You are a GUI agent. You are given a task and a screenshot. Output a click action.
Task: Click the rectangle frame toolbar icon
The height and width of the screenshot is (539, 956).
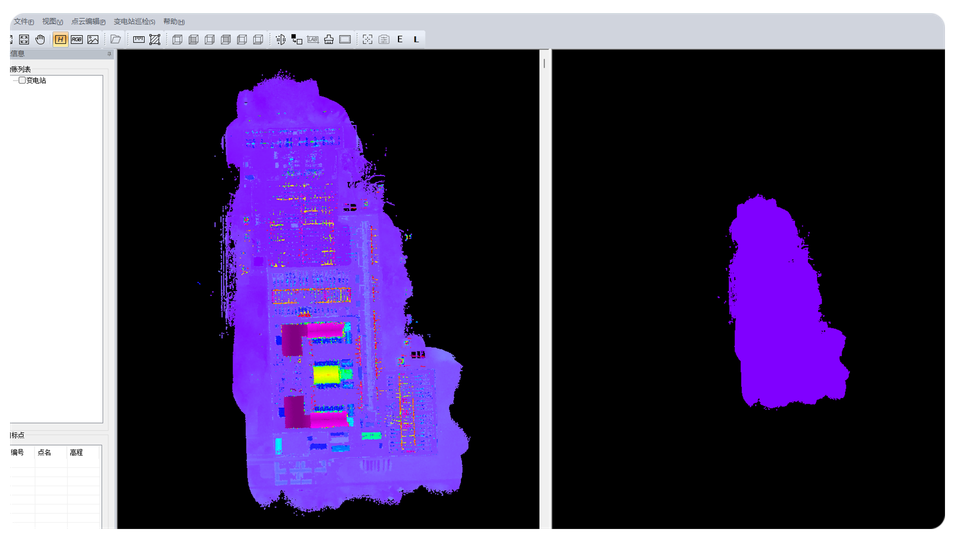(x=345, y=39)
